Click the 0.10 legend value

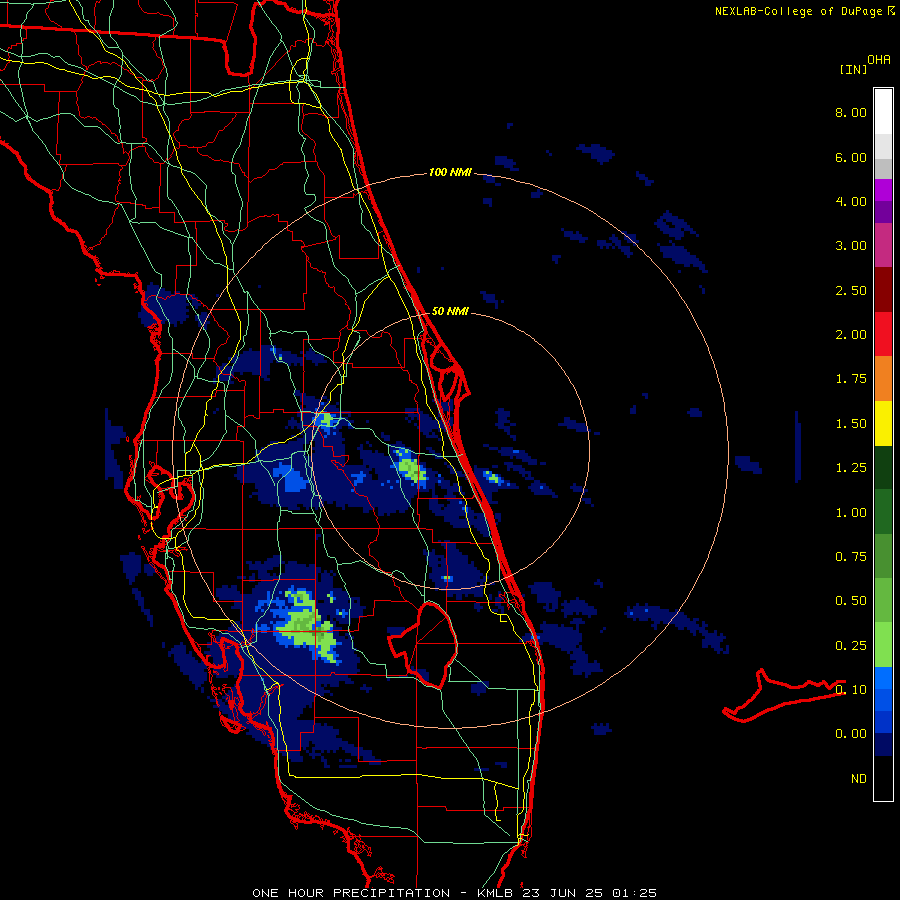[851, 689]
